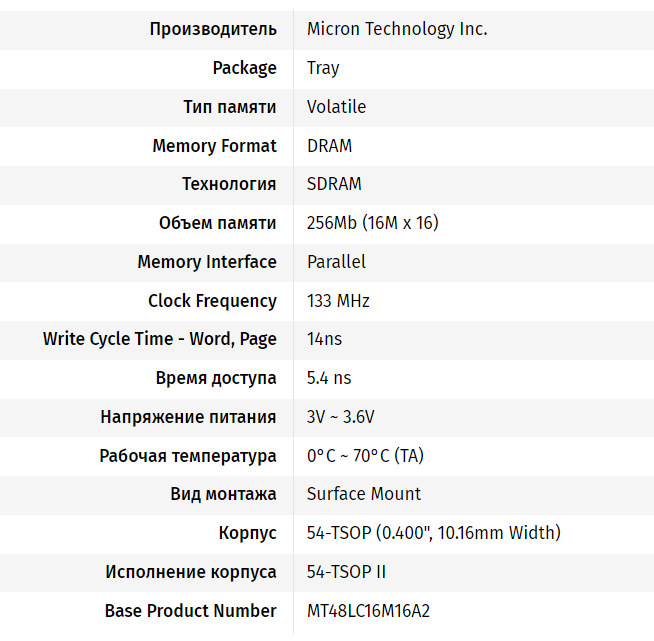Select the Технология row label
Viewport: 654px width, 641px height.
point(229,184)
